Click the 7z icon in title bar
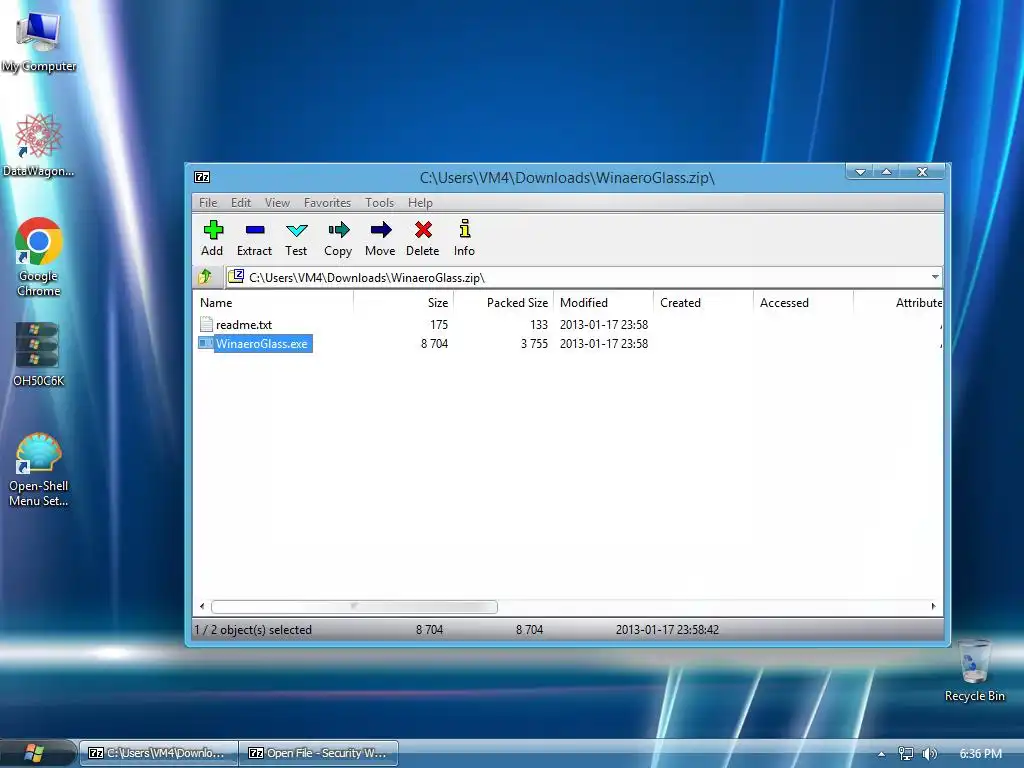 click(202, 177)
